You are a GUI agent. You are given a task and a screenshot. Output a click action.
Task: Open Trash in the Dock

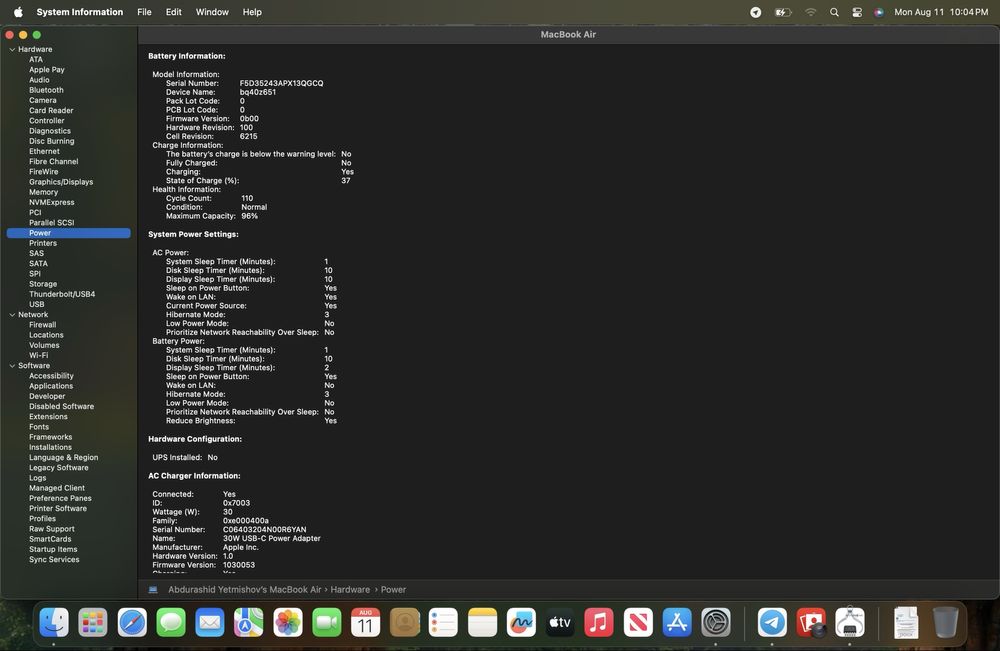pos(945,622)
